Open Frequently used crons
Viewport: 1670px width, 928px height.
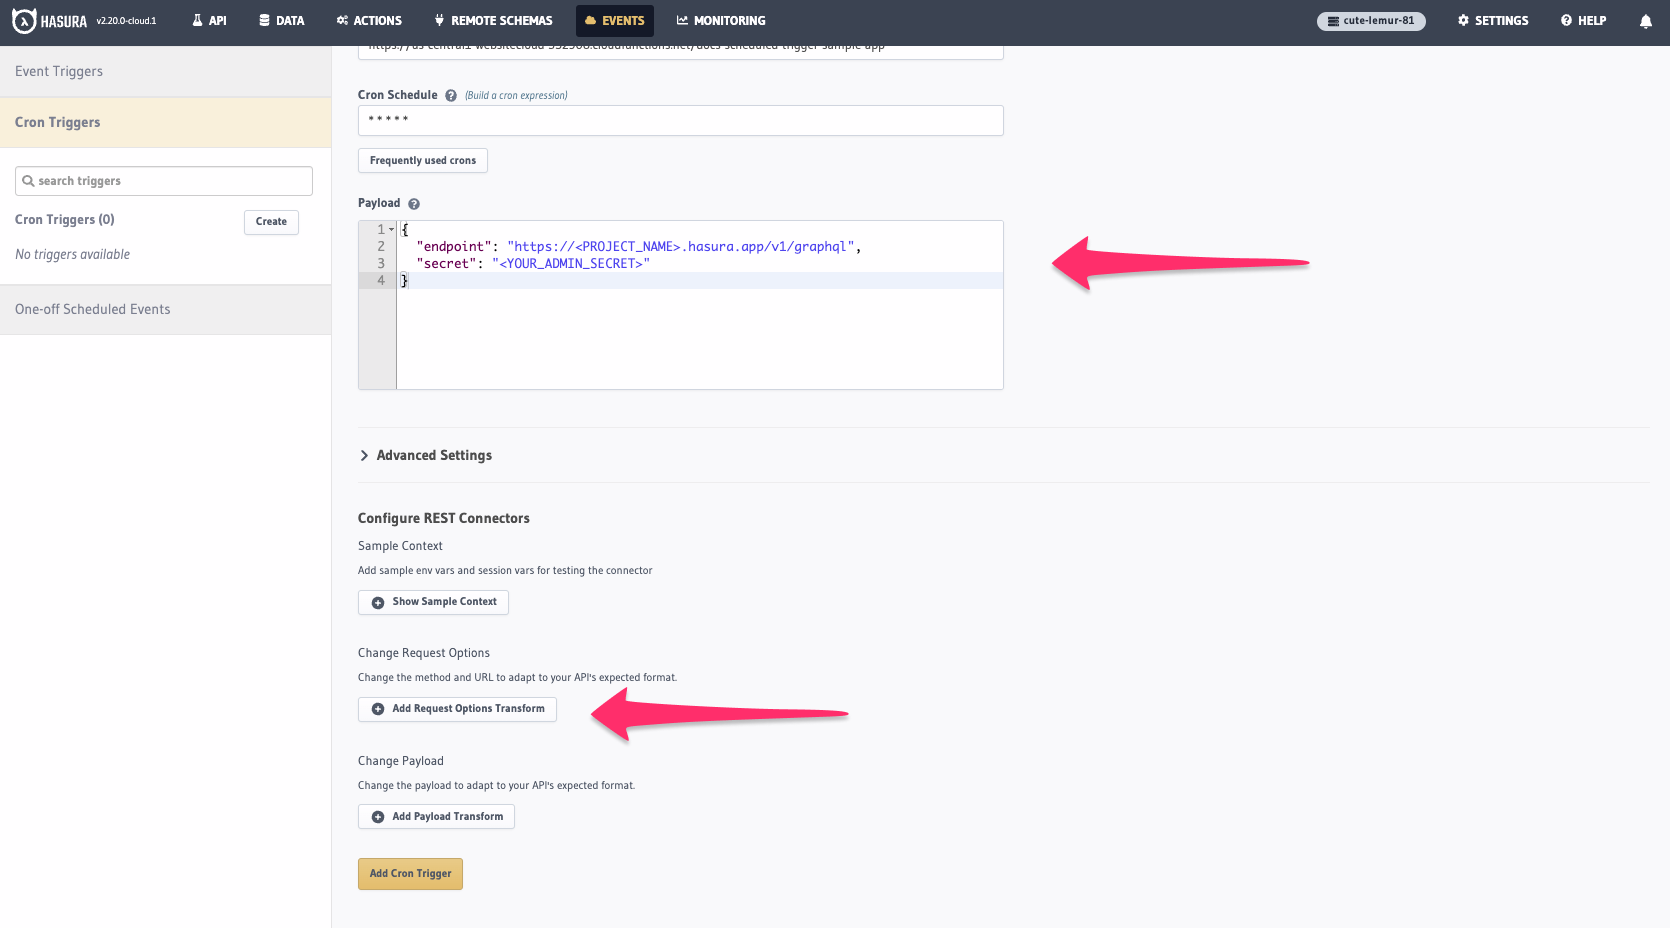[x=422, y=160]
